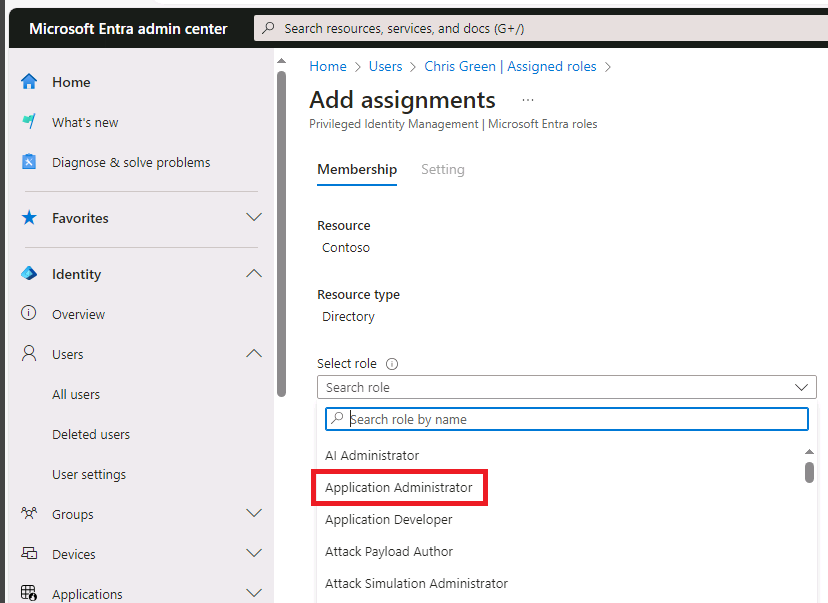Open the Chris Green | Assigned roles breadcrumb
The width and height of the screenshot is (828, 603).
click(512, 66)
